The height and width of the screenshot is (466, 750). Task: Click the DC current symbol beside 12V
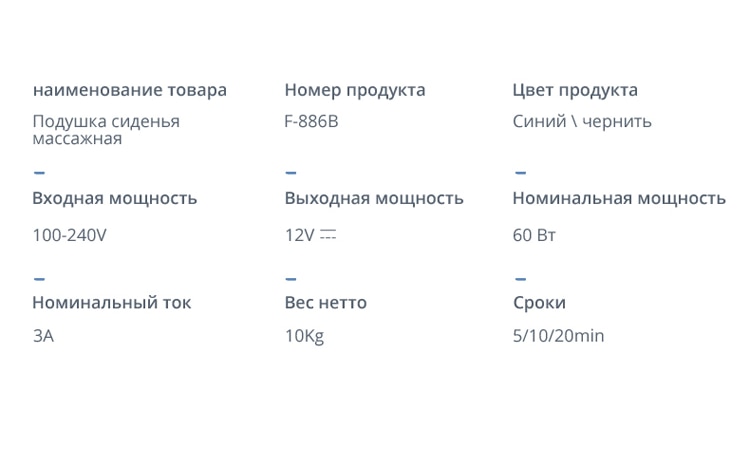pos(328,234)
